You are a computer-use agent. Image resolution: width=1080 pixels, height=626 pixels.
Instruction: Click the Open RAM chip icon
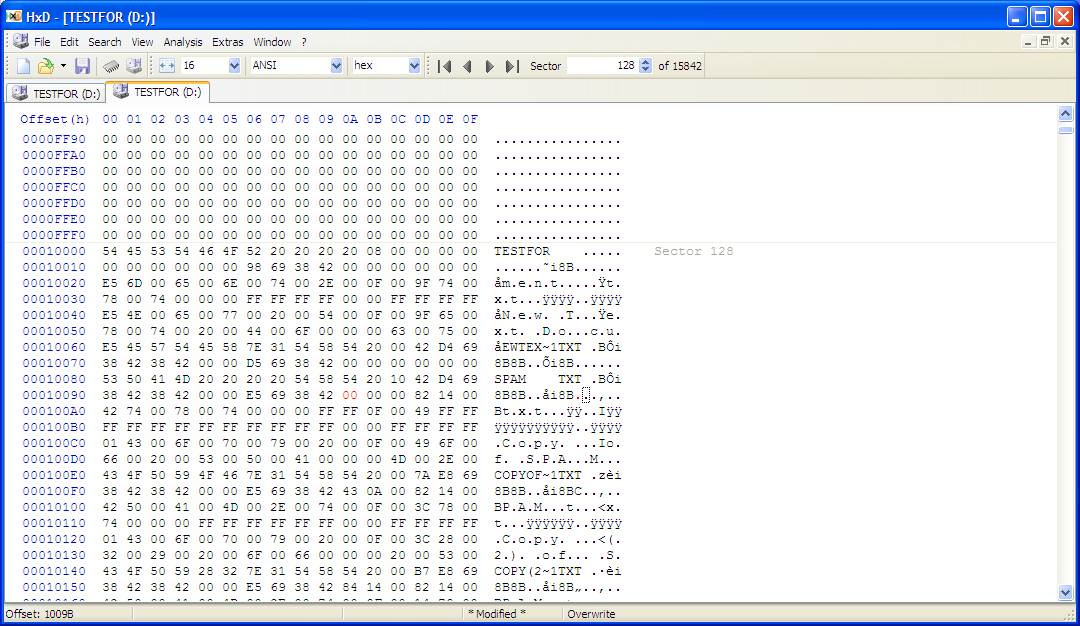tap(111, 66)
